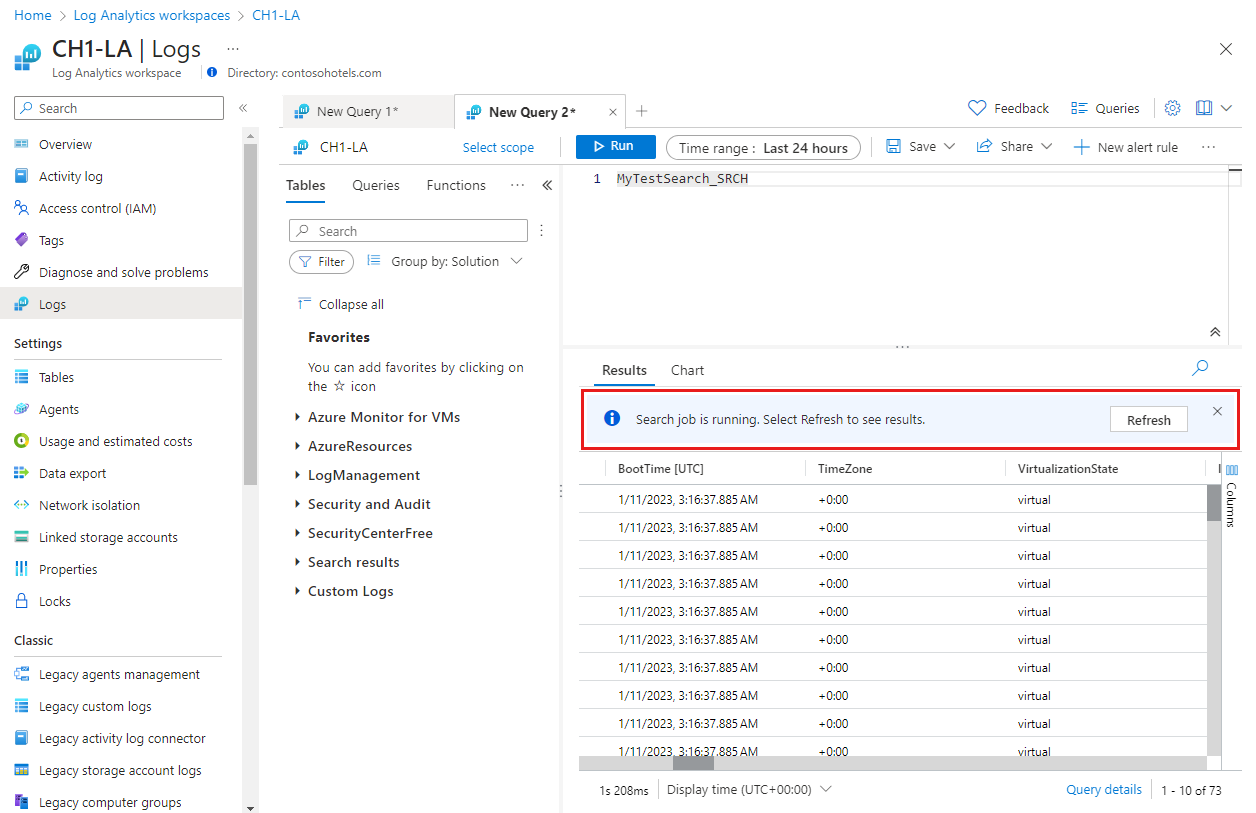Run the current query
This screenshot has width=1256, height=813.
click(x=615, y=147)
